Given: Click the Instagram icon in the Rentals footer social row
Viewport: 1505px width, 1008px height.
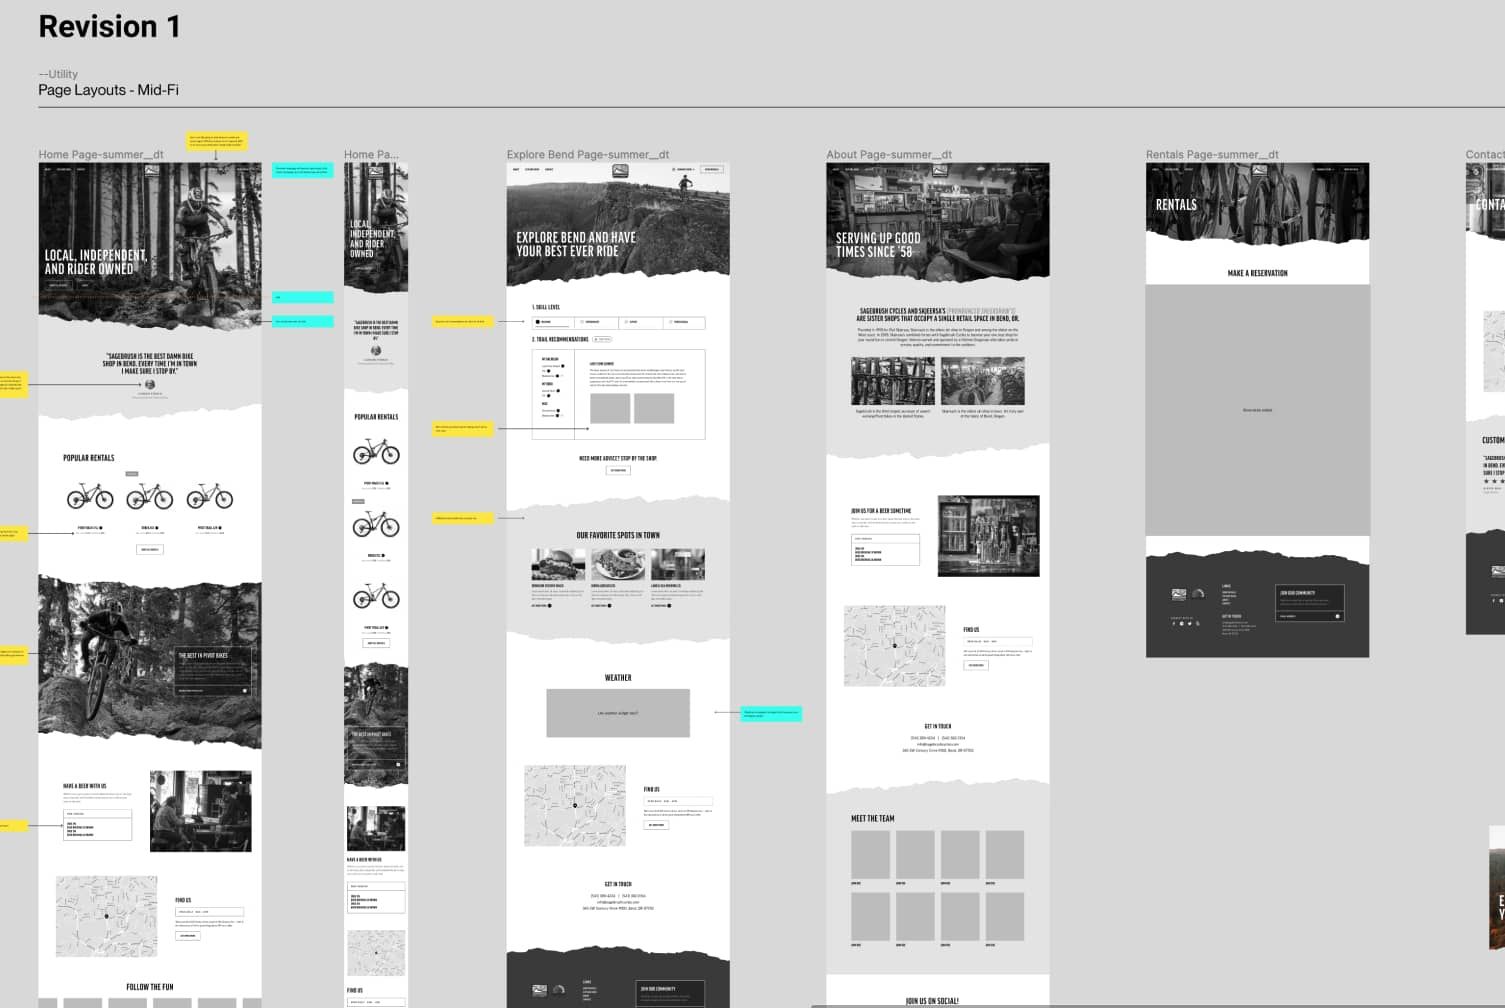Looking at the screenshot, I should (x=1182, y=624).
